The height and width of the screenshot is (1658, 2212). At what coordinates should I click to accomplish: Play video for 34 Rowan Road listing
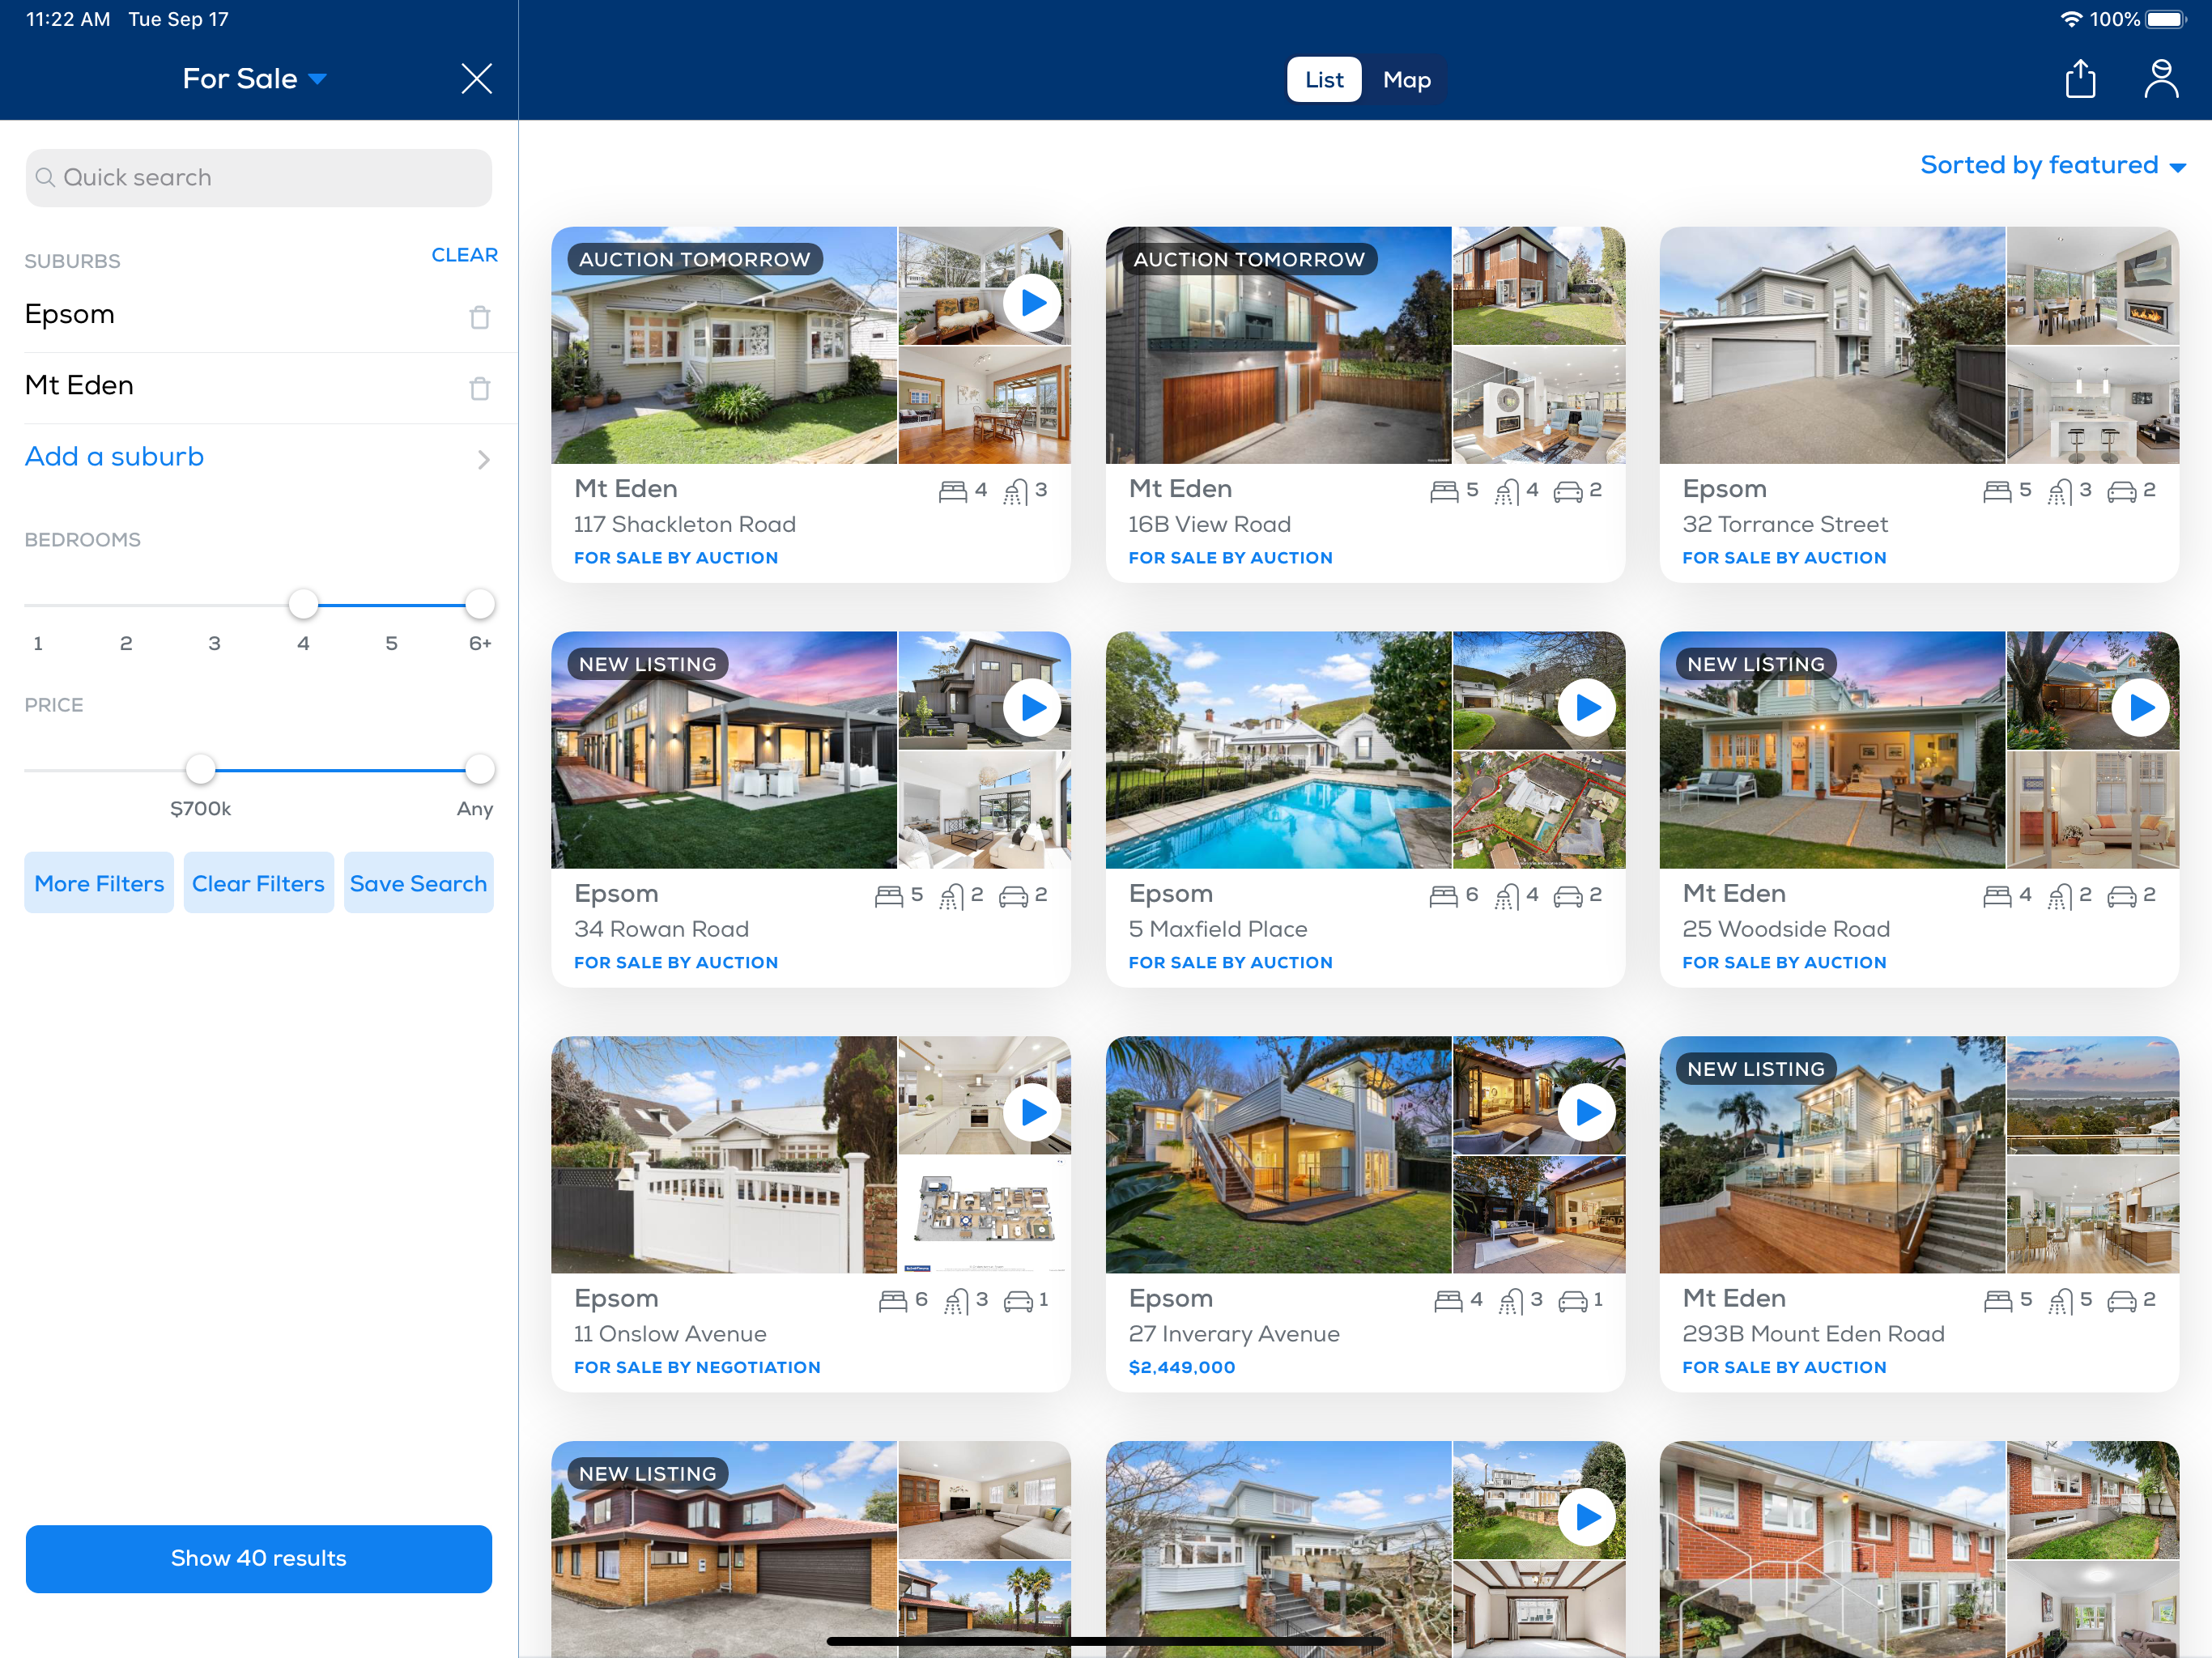tap(1033, 708)
